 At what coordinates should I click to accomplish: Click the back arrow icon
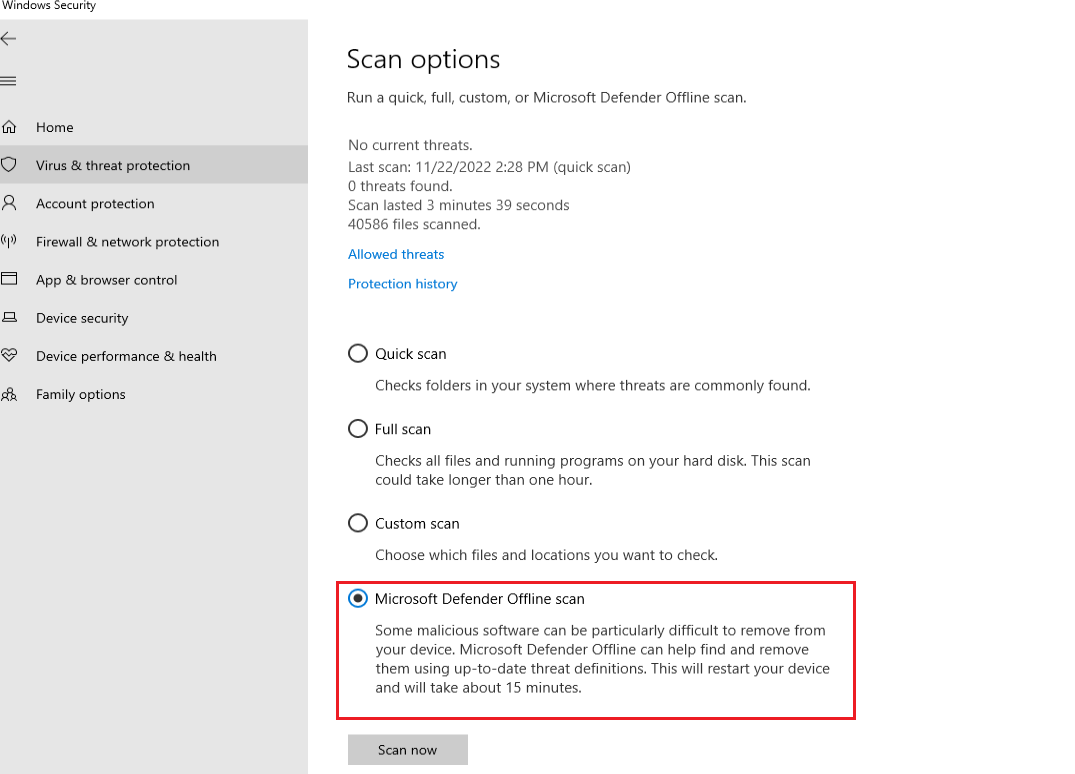pos(8,38)
